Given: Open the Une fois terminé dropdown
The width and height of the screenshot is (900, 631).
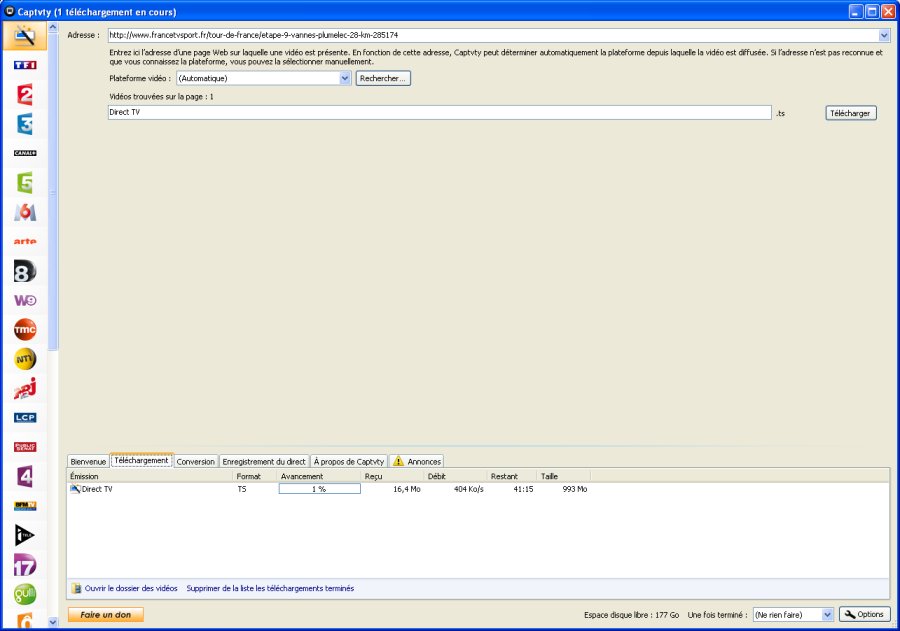Looking at the screenshot, I should [x=827, y=614].
